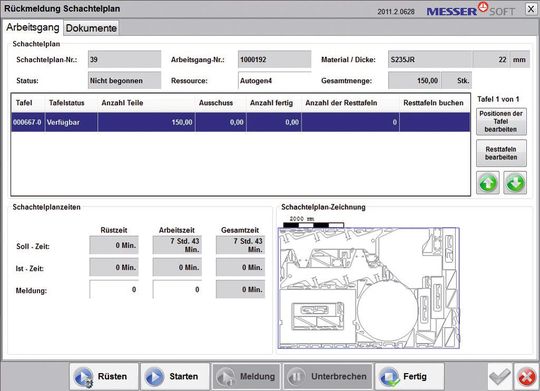This screenshot has width=540, height=391.
Task: Select the Arbeitsgang tab
Action: pos(33,27)
